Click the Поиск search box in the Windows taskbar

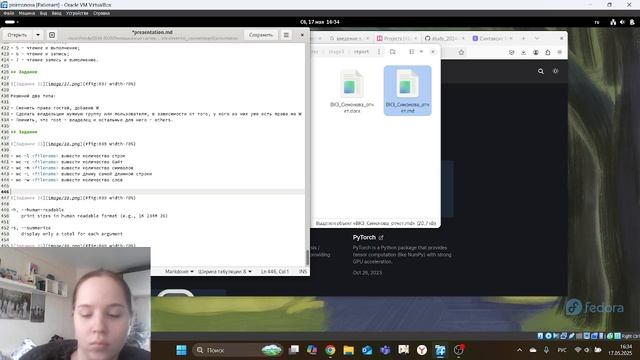pos(238,350)
